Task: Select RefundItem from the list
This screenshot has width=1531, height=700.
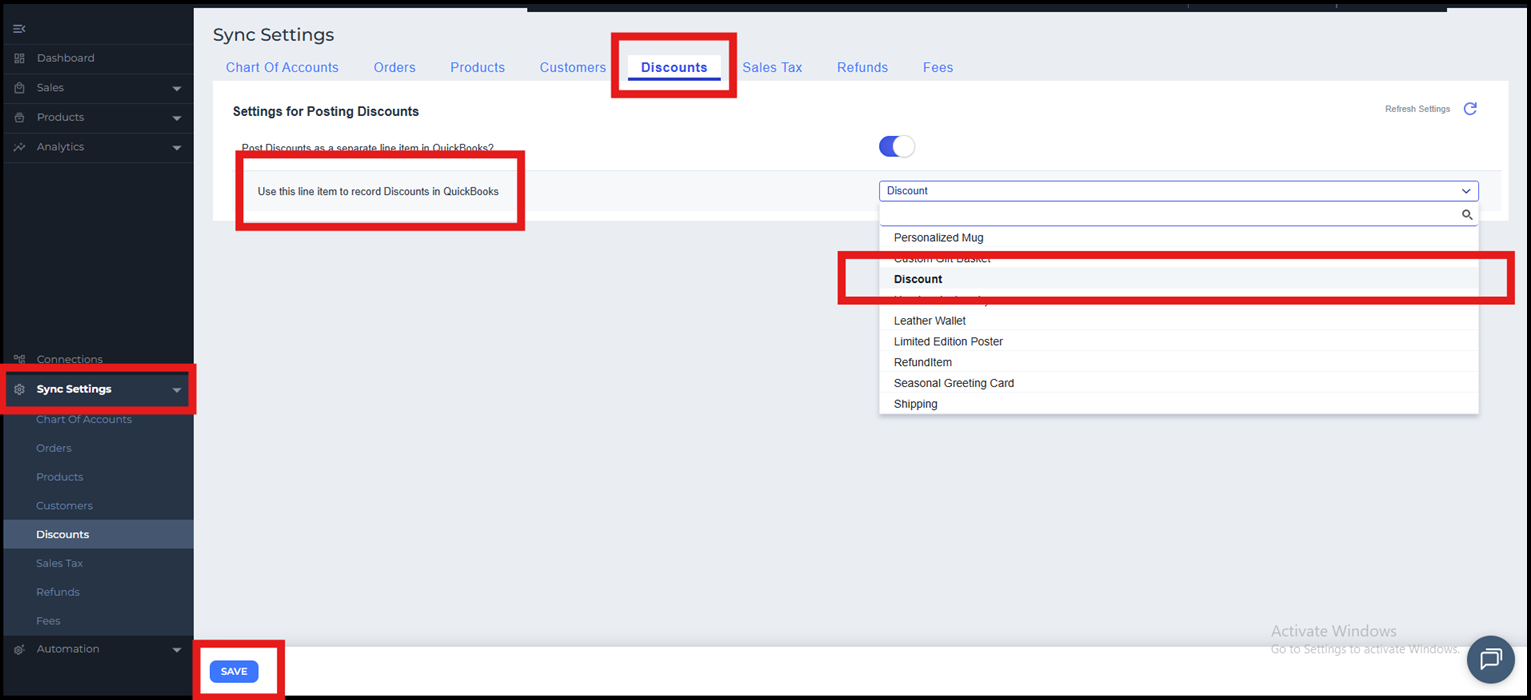Action: click(x=1179, y=363)
